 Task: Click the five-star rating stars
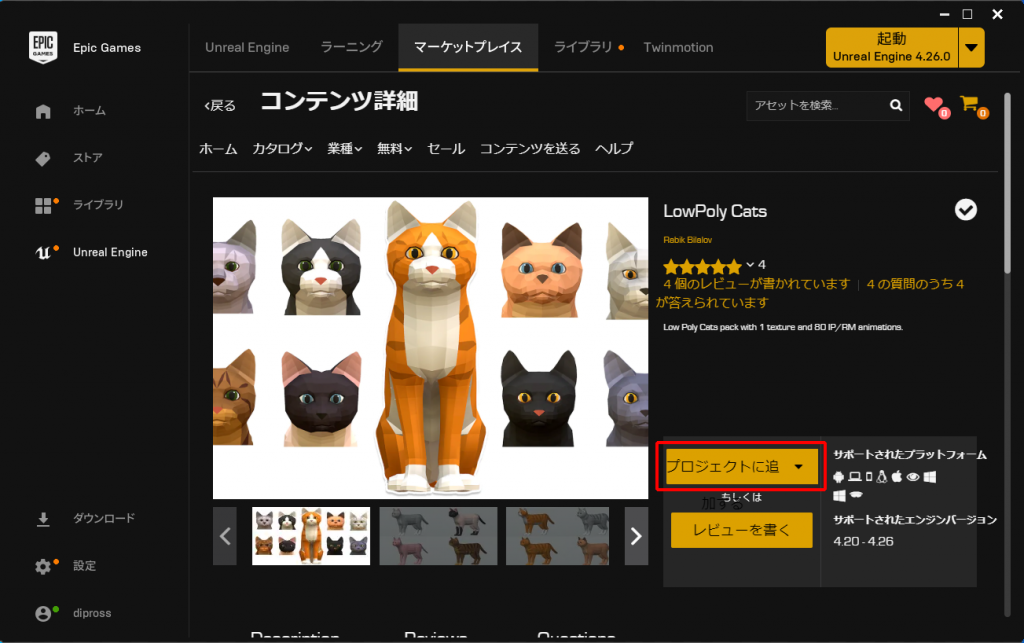tap(702, 266)
